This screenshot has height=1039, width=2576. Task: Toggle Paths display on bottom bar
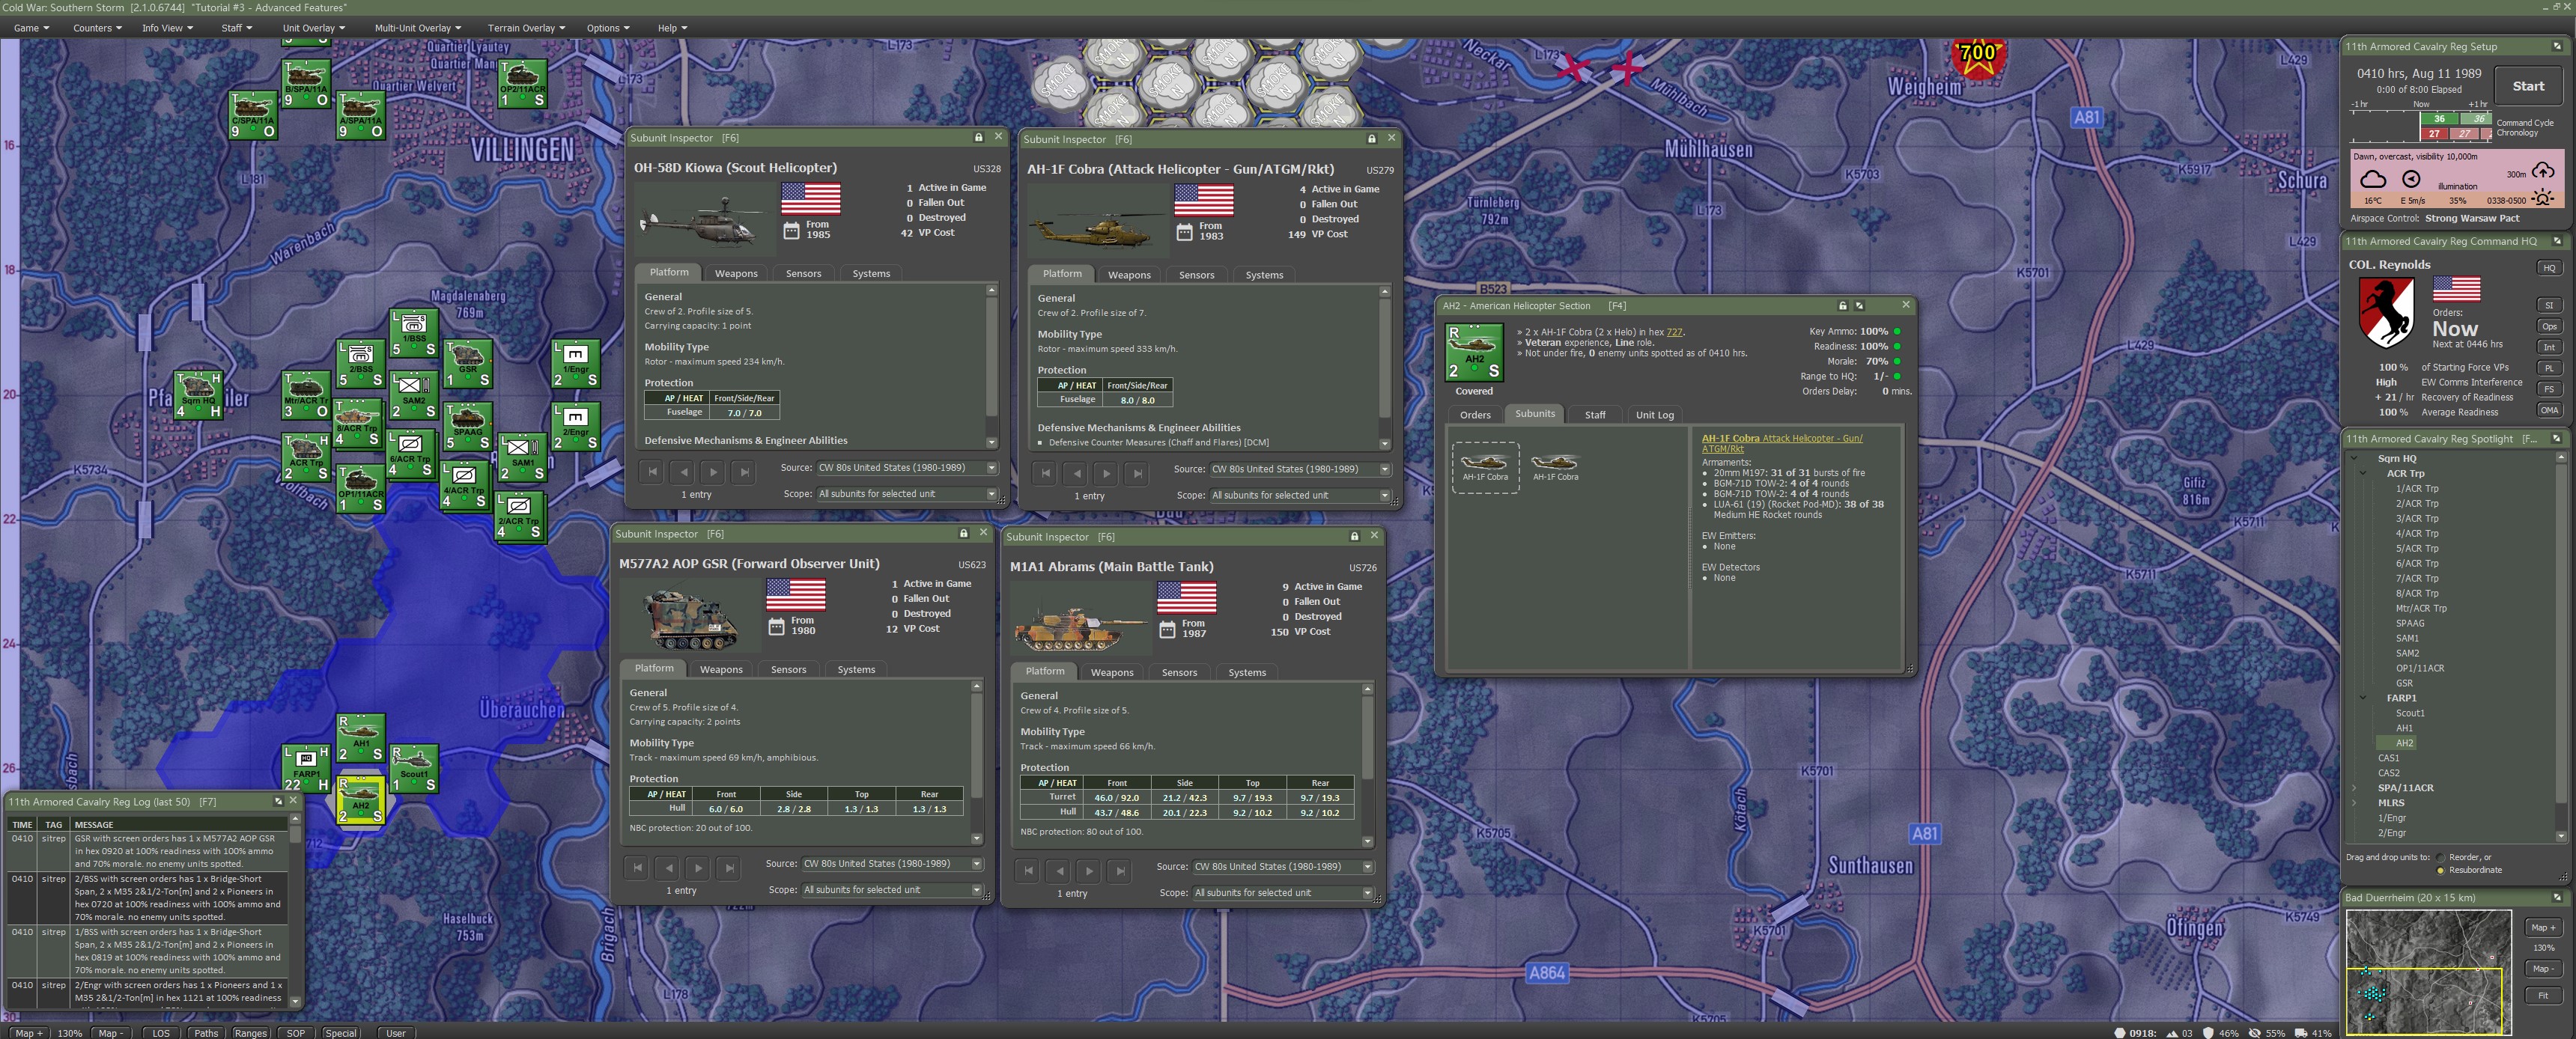(x=206, y=1033)
